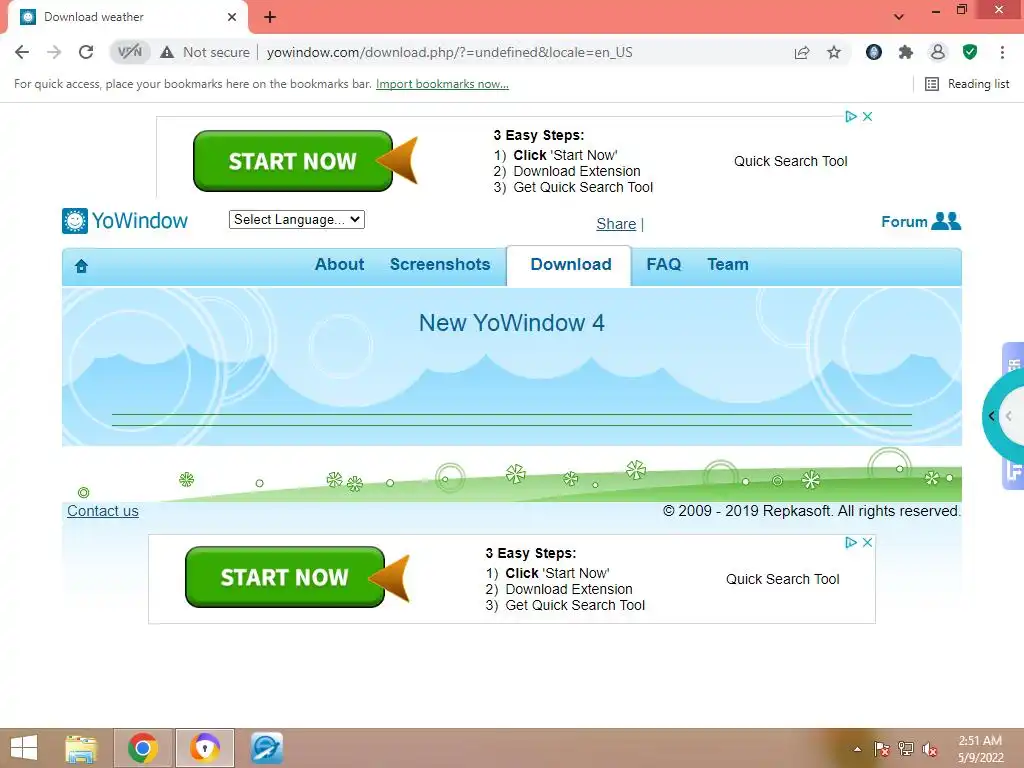Open a new browser tab
Image resolution: width=1024 pixels, height=768 pixels.
[270, 17]
